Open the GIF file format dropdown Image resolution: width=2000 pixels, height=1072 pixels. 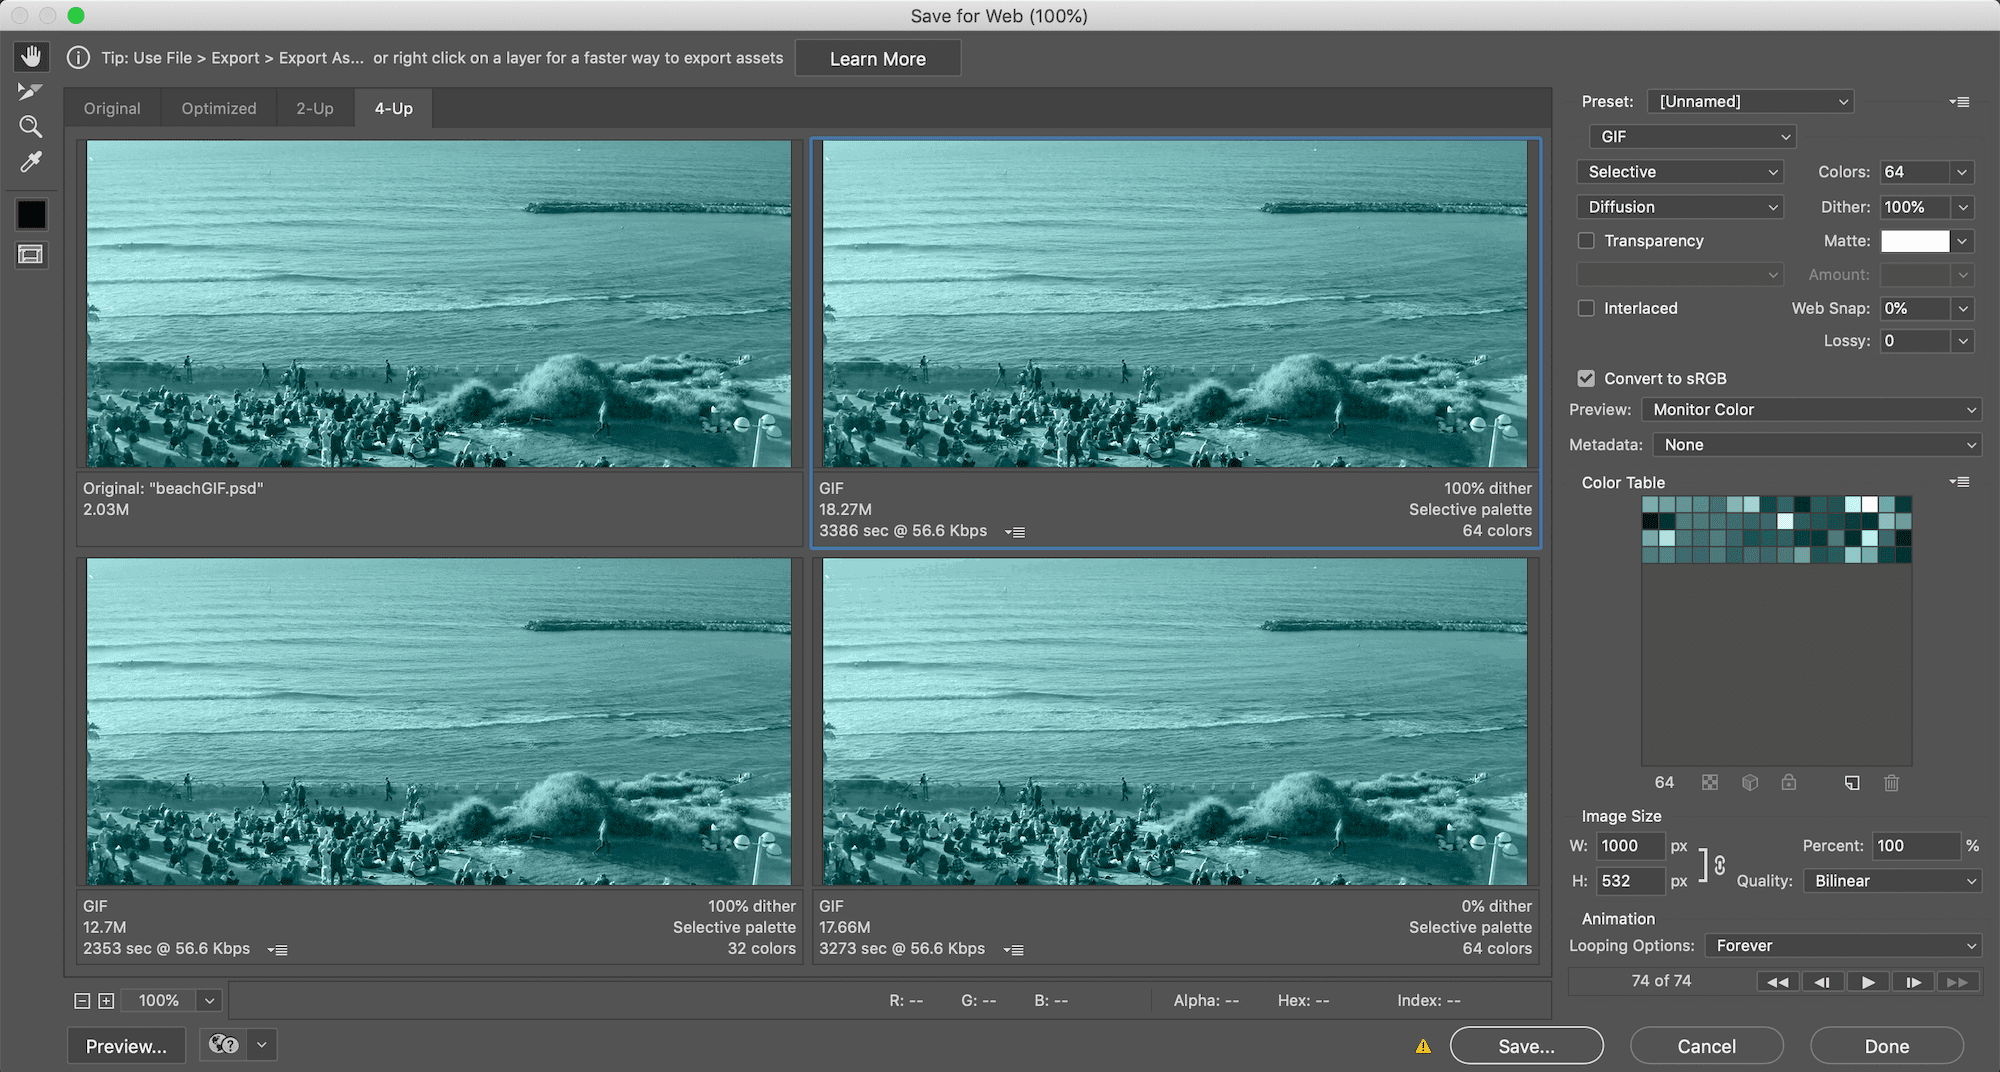pos(1692,136)
